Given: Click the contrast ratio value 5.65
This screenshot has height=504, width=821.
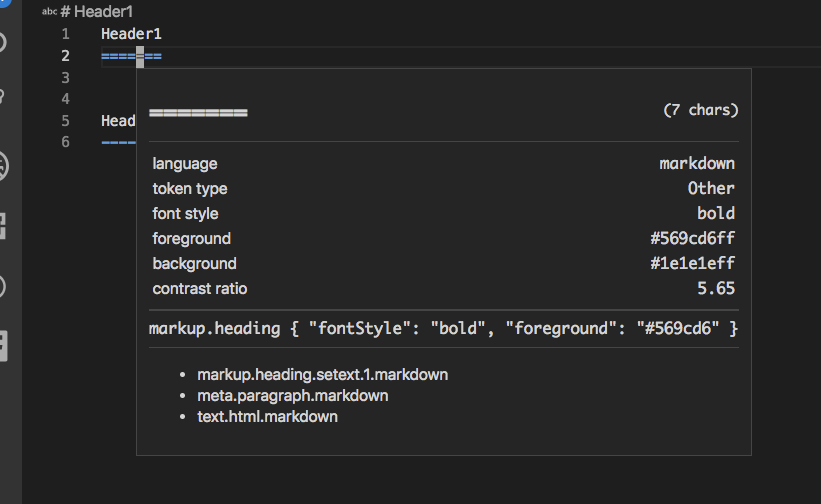Looking at the screenshot, I should pos(717,289).
